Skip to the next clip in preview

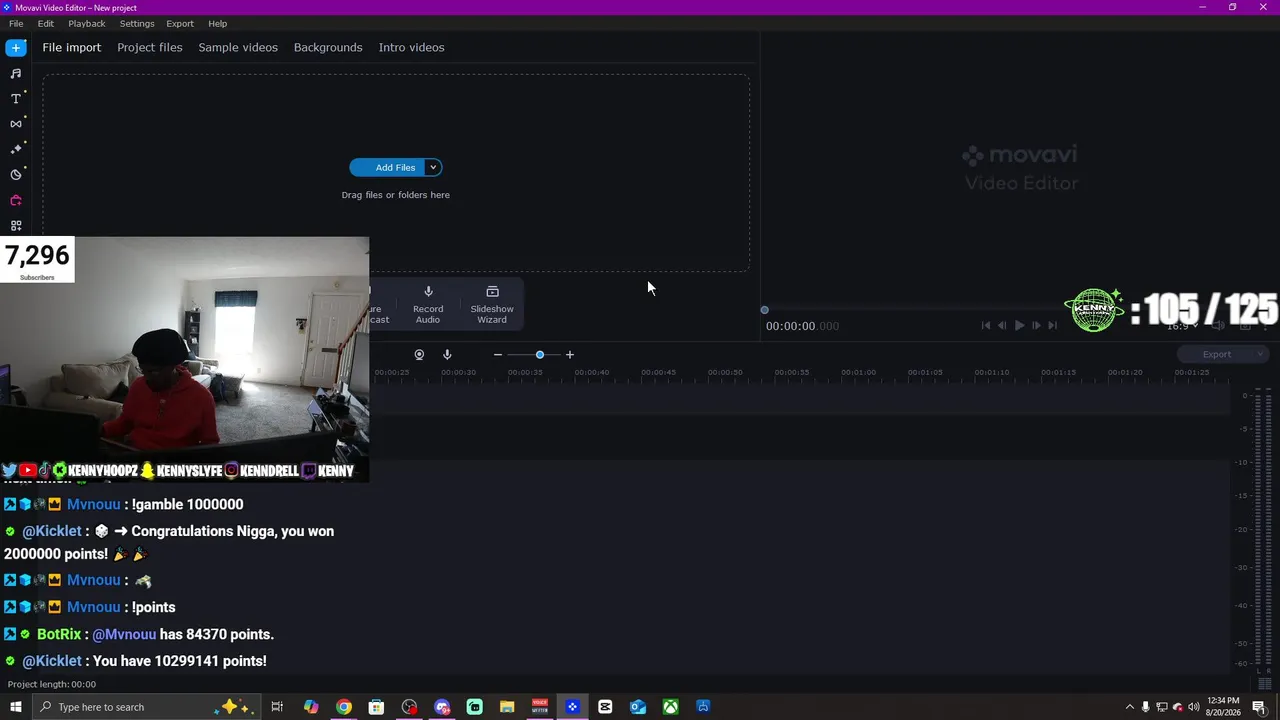(1052, 325)
